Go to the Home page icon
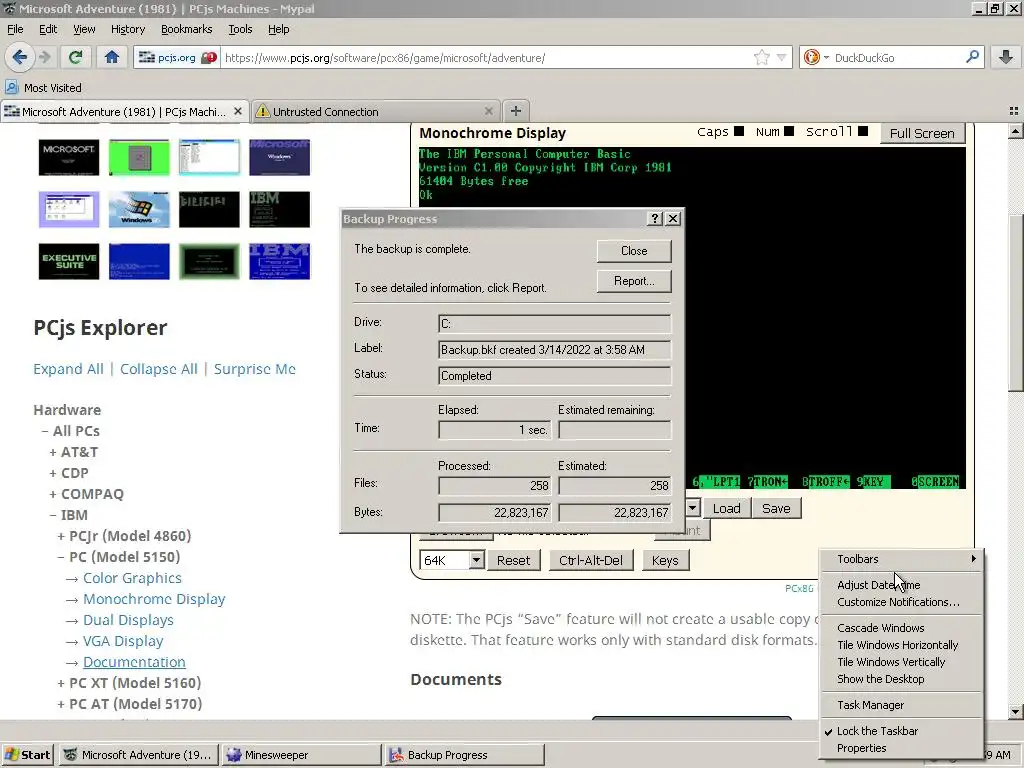Screen dimensions: 1024x768 click(112, 57)
